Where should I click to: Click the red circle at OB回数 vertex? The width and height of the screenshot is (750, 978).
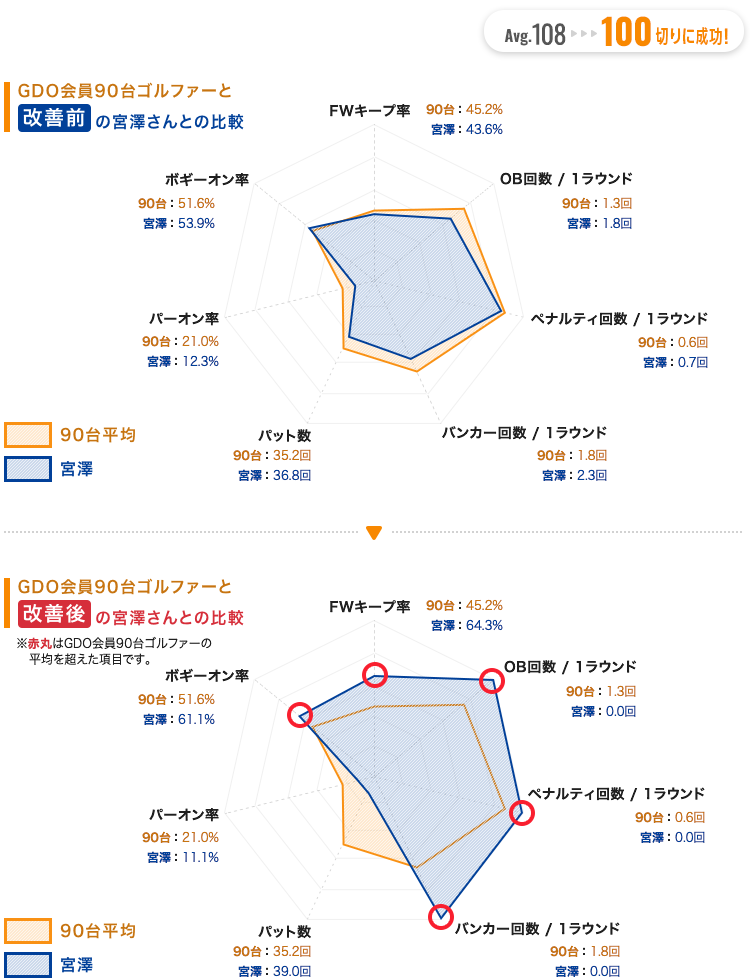492,680
